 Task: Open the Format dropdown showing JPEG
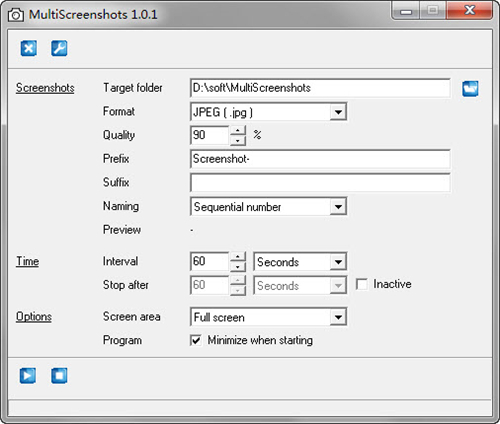click(x=269, y=112)
